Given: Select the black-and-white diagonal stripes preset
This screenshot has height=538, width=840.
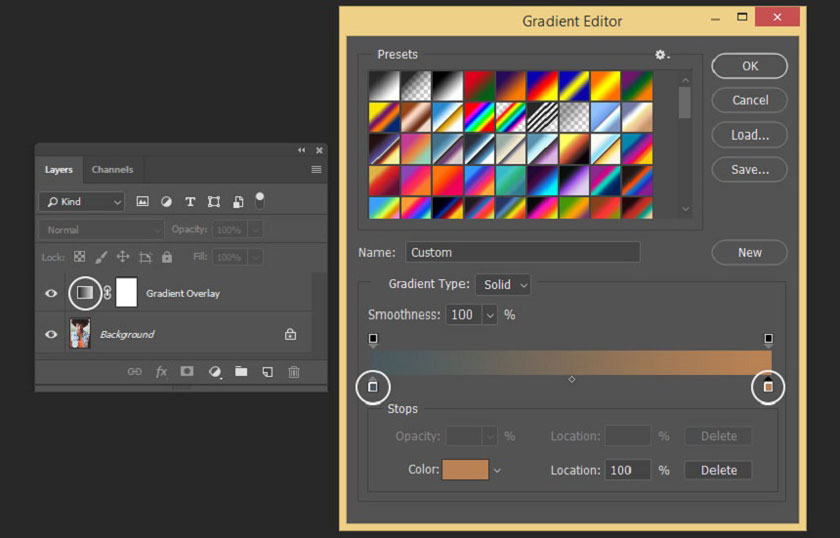Looking at the screenshot, I should [x=542, y=117].
